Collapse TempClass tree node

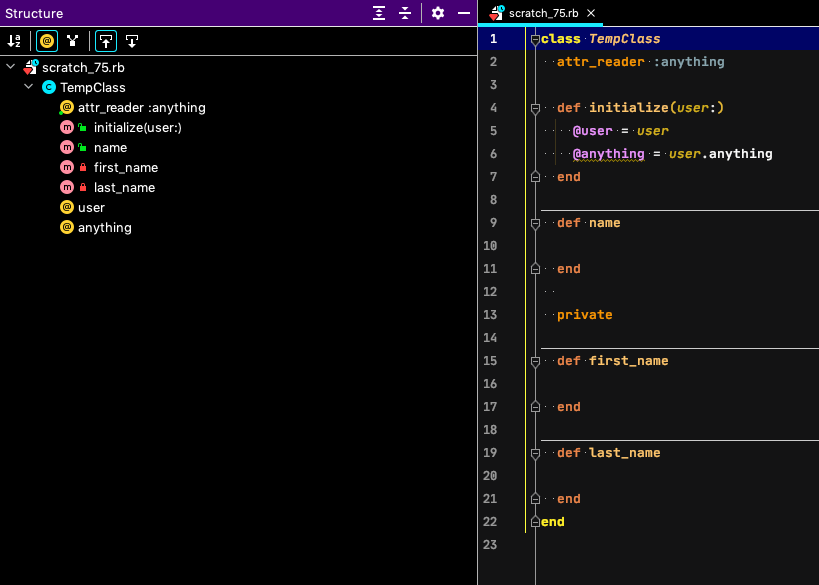[x=29, y=87]
